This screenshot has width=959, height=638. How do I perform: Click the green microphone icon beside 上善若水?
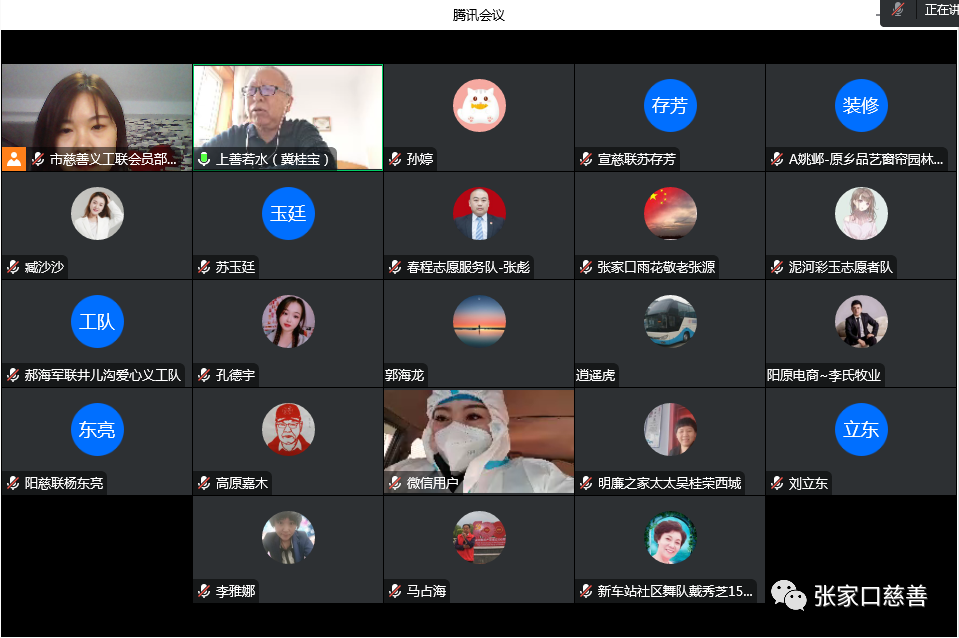click(x=205, y=159)
